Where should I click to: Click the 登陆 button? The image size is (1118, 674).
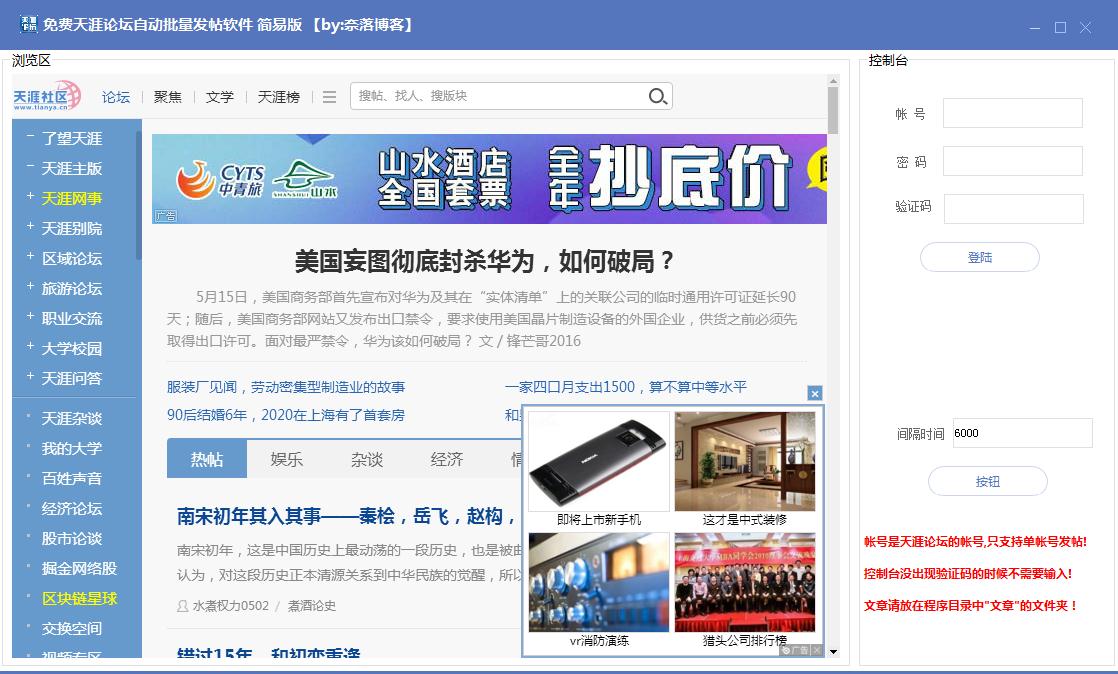980,257
